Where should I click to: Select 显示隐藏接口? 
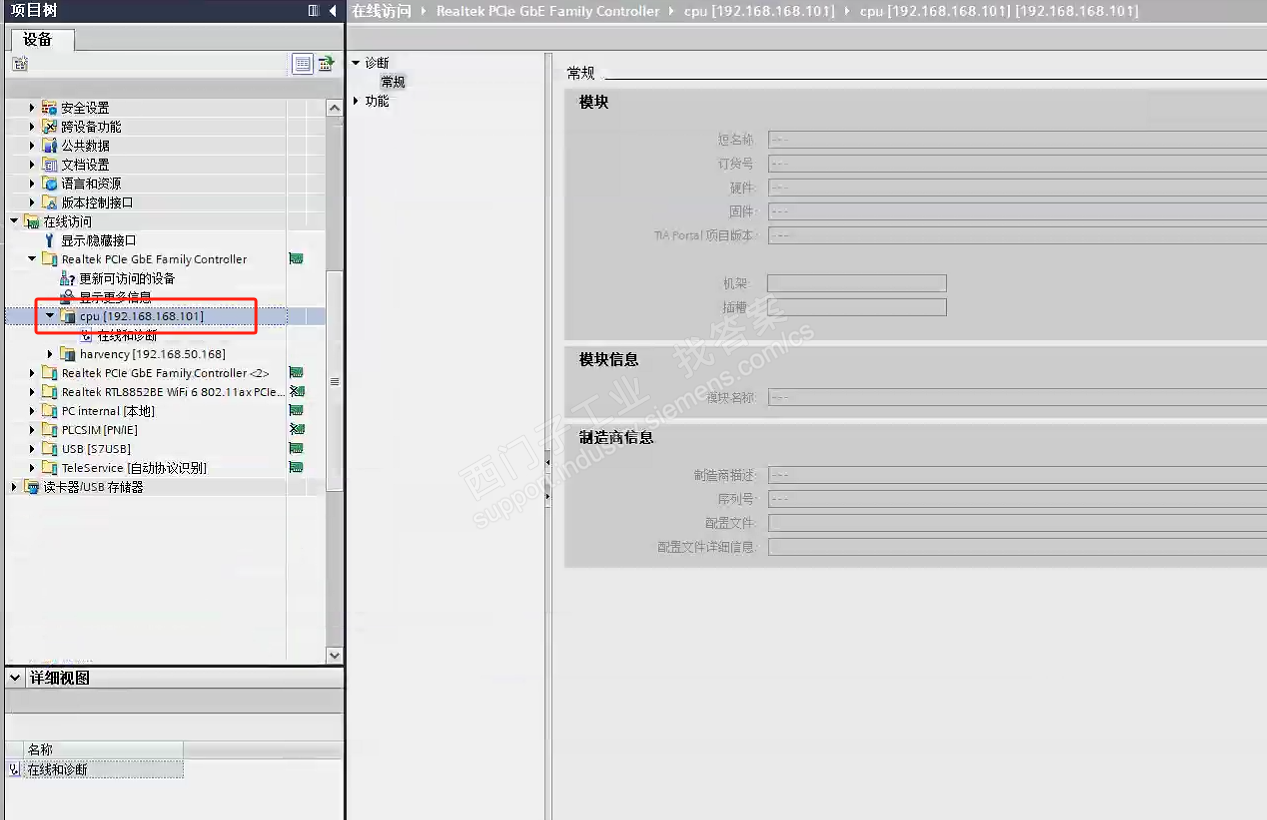click(x=98, y=241)
